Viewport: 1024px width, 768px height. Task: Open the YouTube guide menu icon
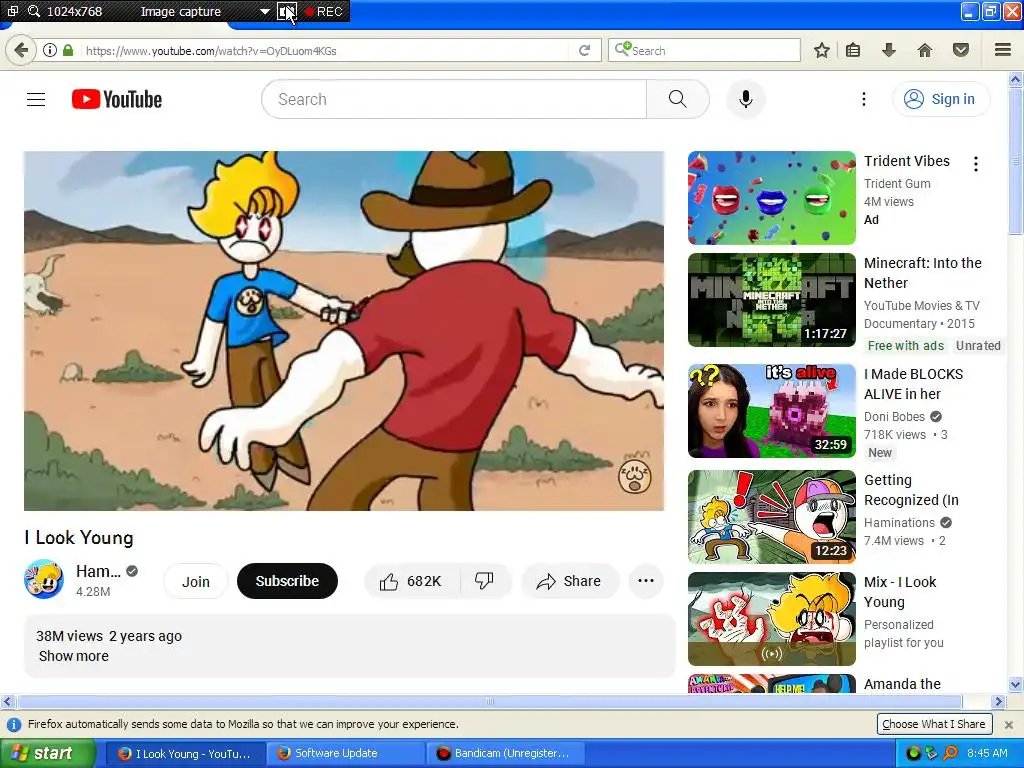point(36,99)
